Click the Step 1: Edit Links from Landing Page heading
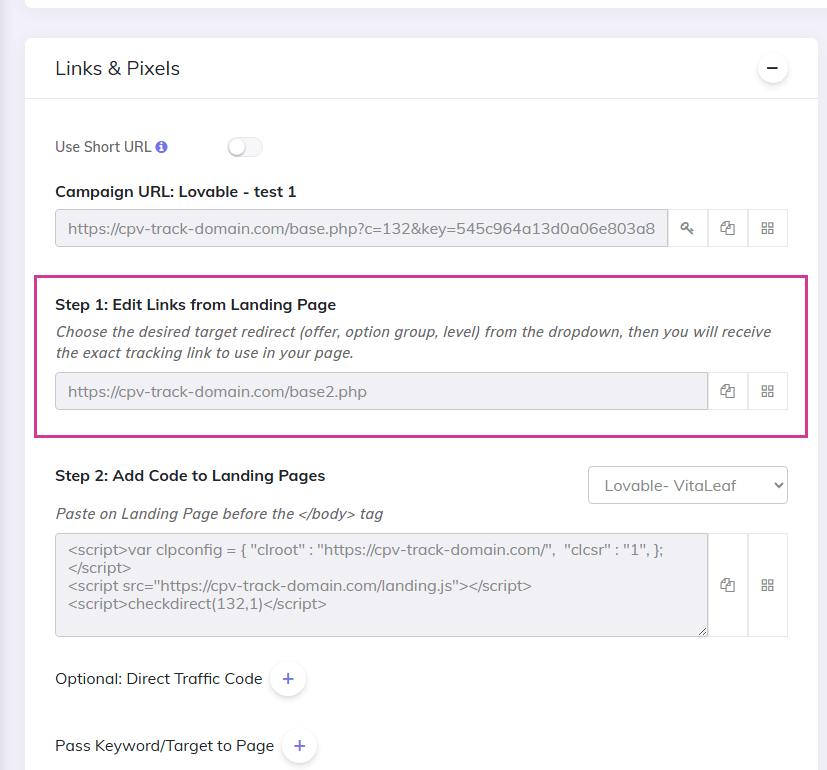 (196, 305)
